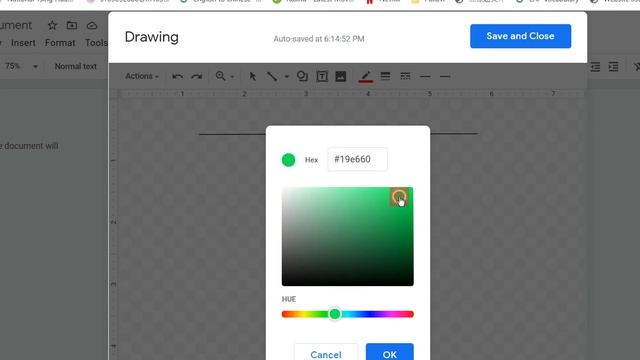
Task: Undo the last drawing action
Action: coord(177,76)
